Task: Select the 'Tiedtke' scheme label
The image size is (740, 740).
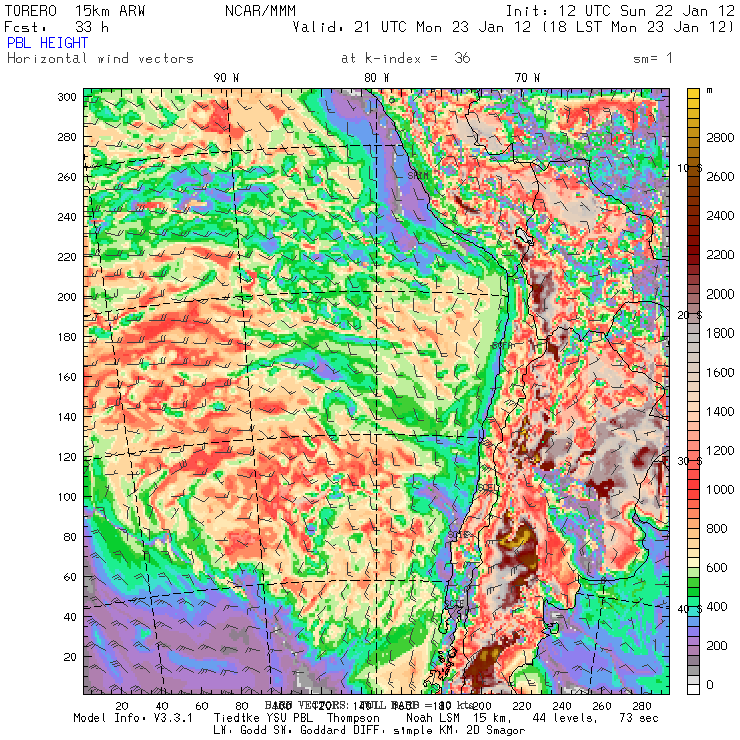Action: (236, 718)
